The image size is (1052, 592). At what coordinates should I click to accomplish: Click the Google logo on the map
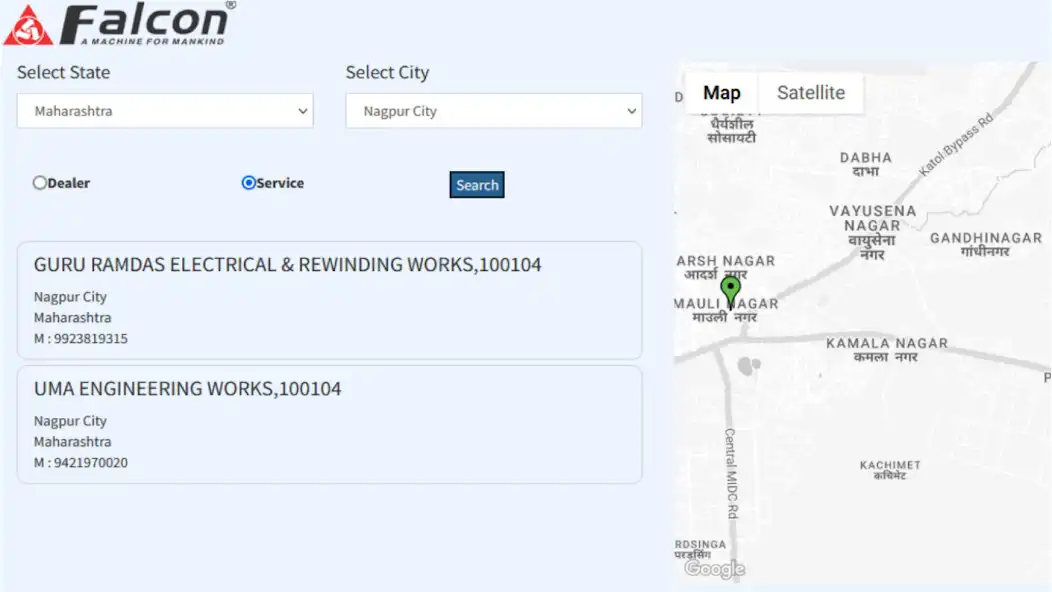[x=714, y=569]
